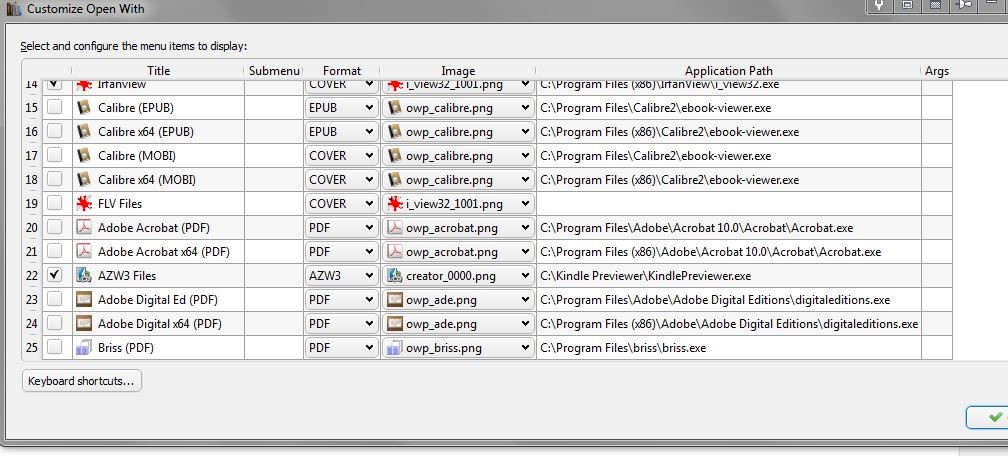Screen dimensions: 1008x456
Task: Click the Submenu column header
Action: [x=274, y=71]
